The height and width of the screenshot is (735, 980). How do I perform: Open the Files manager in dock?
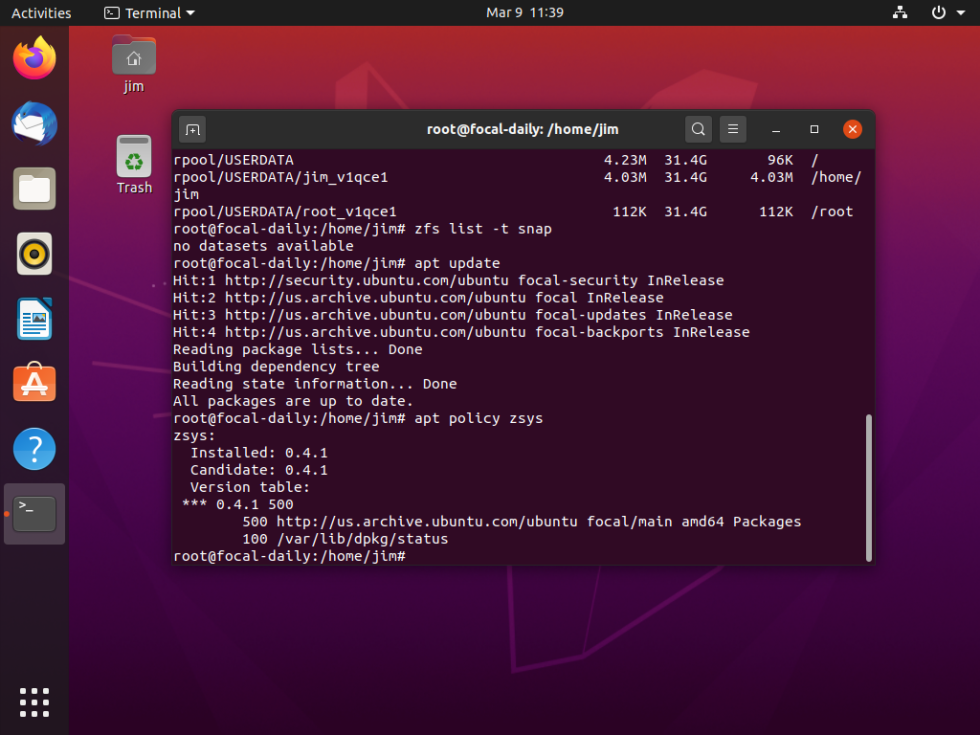[34, 189]
